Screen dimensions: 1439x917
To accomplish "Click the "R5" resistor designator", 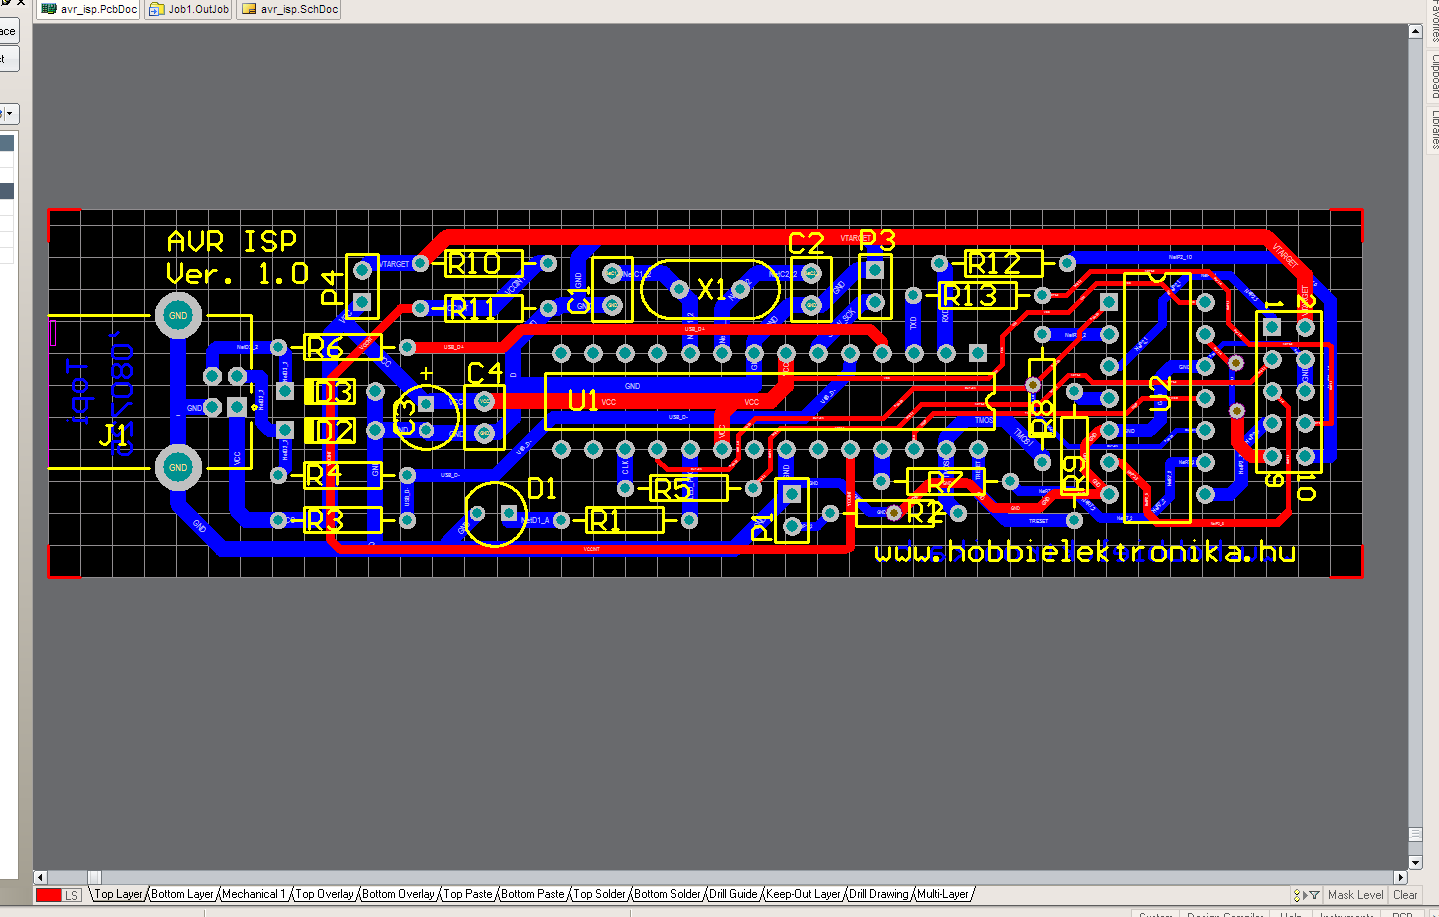I will coord(672,489).
